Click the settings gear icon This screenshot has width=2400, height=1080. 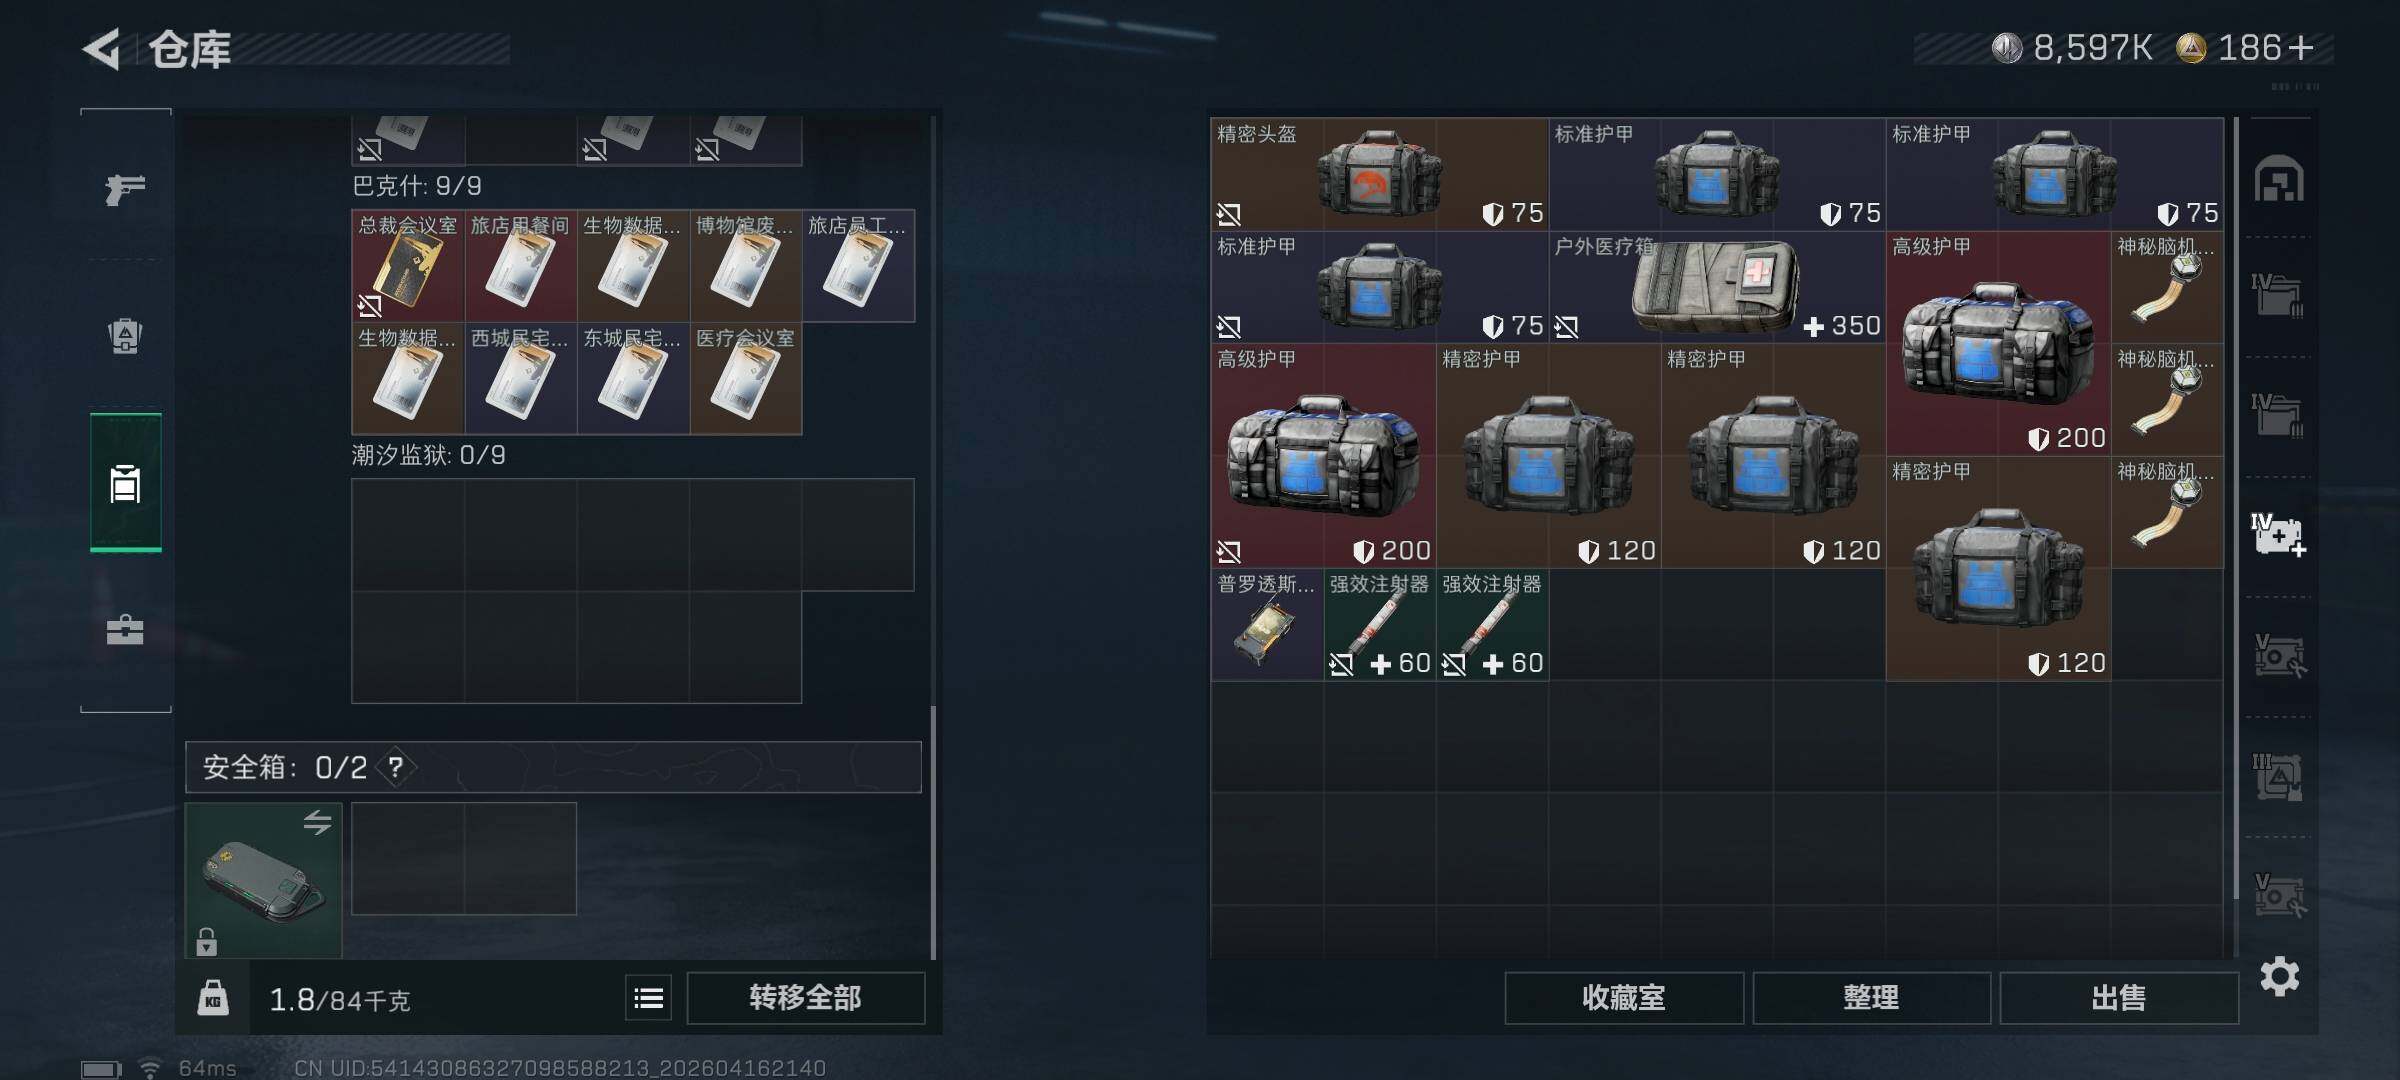pos(2279,976)
